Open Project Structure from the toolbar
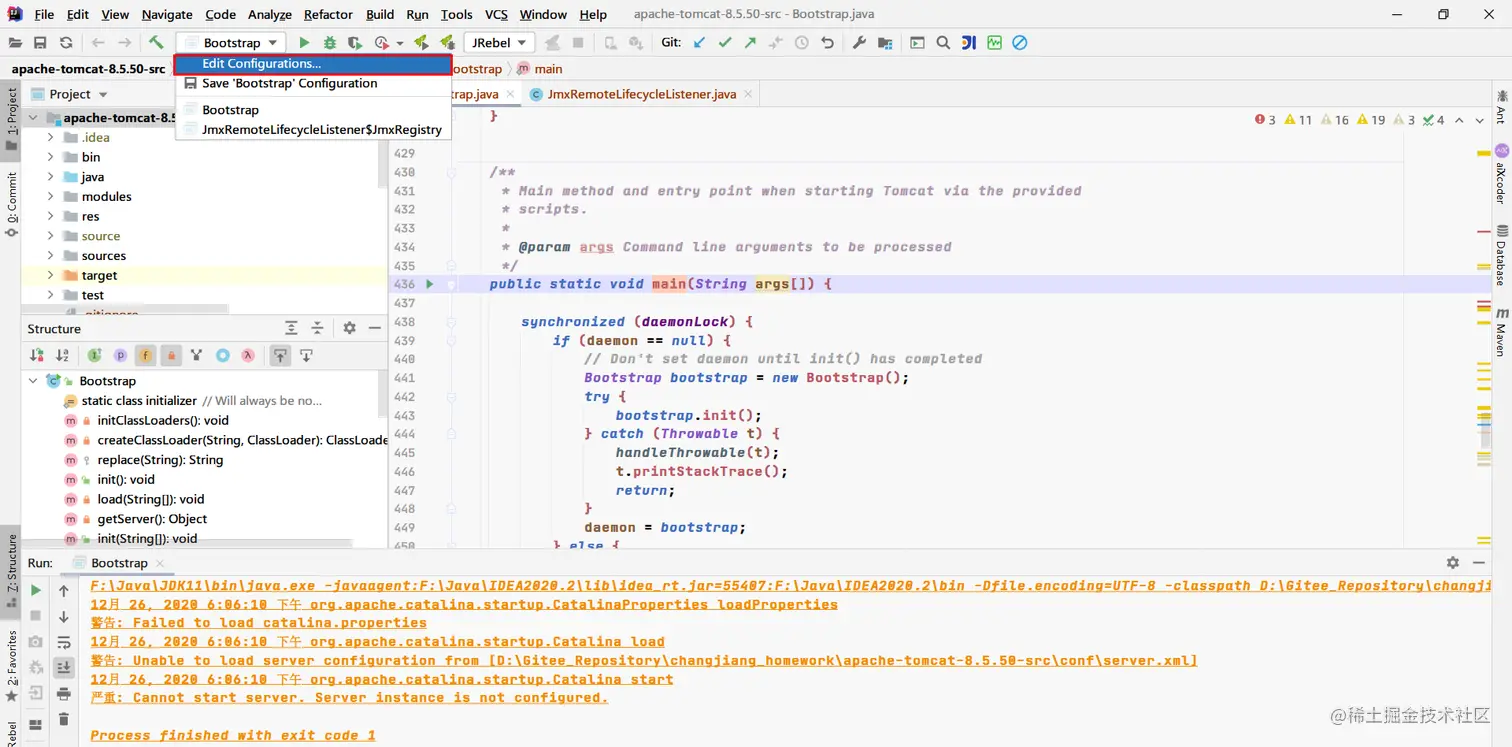Image resolution: width=1512 pixels, height=747 pixels. (x=885, y=43)
